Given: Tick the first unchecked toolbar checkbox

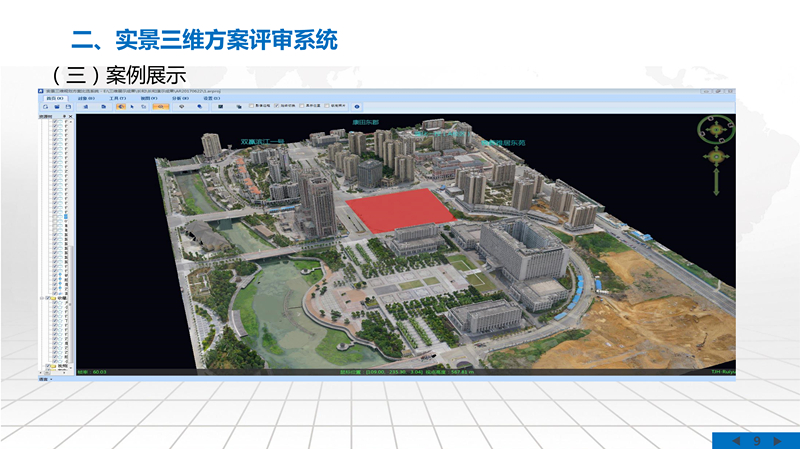Looking at the screenshot, I should 251,106.
